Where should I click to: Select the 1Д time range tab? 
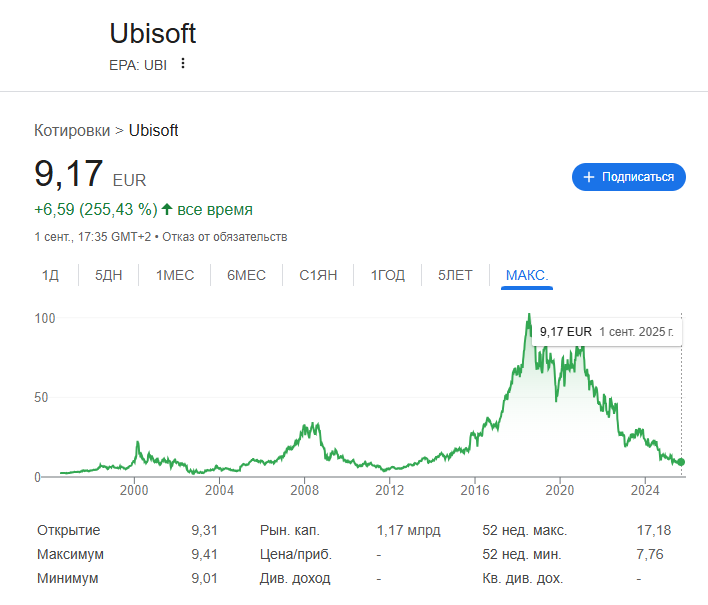pyautogui.click(x=50, y=275)
